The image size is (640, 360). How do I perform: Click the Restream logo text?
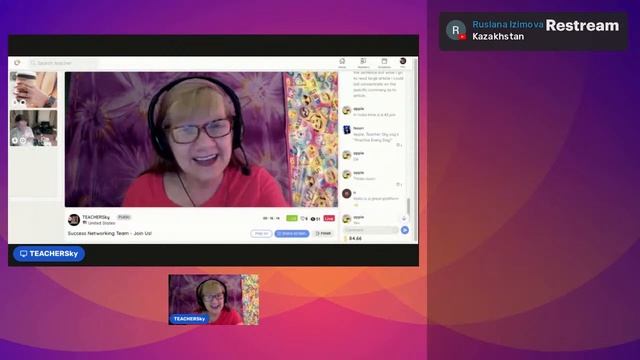(x=582, y=25)
